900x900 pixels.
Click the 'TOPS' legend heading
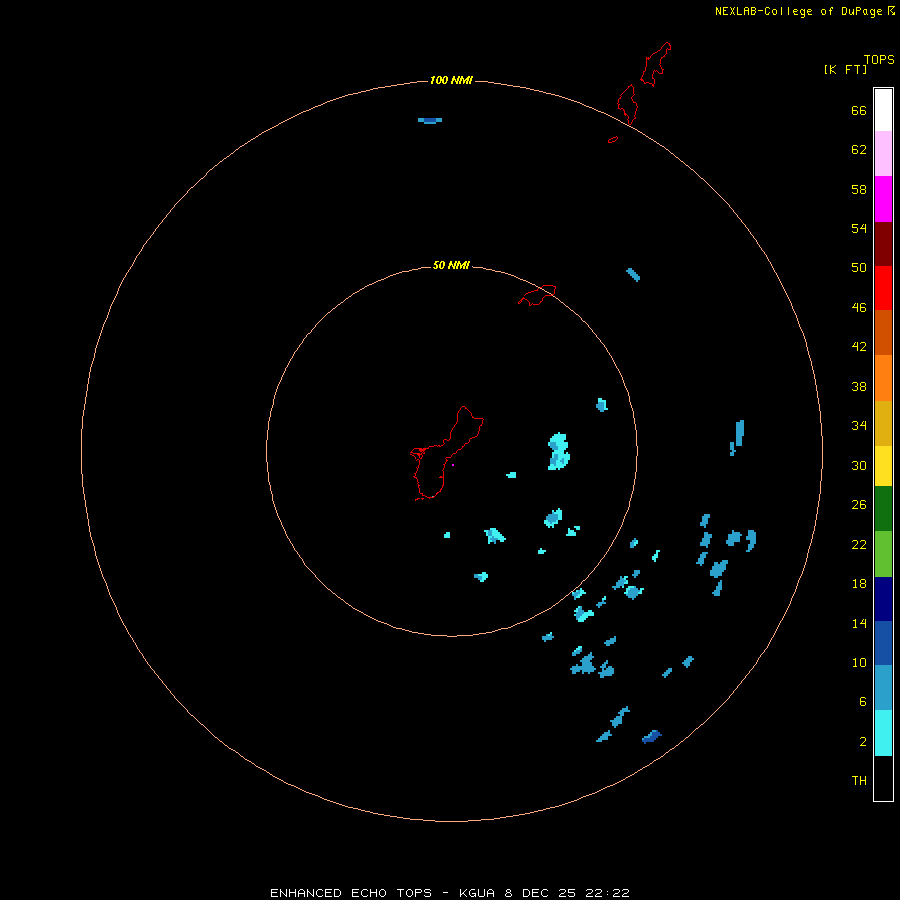(x=879, y=60)
